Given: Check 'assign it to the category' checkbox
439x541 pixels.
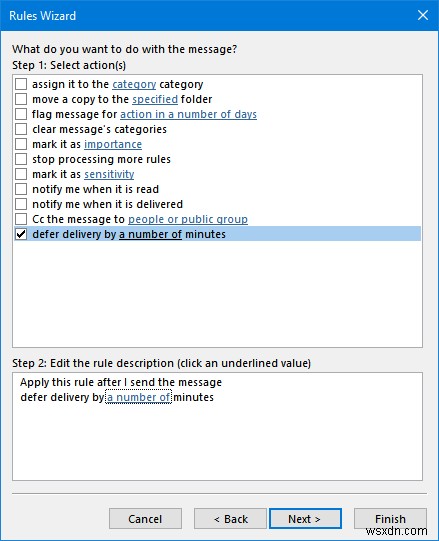Looking at the screenshot, I should 21,84.
